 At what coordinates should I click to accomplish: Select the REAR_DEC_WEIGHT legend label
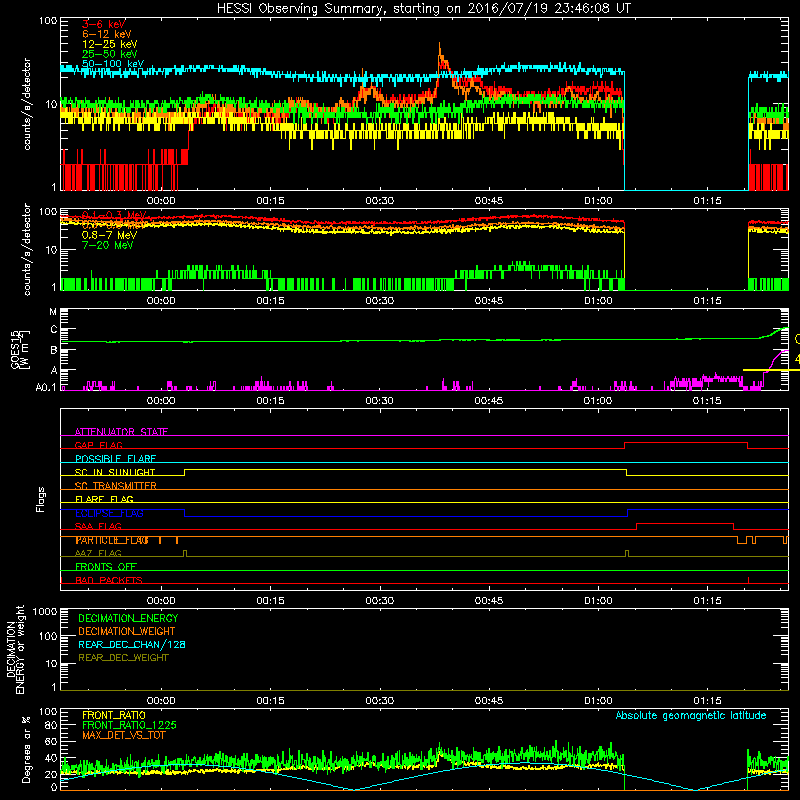[x=123, y=658]
